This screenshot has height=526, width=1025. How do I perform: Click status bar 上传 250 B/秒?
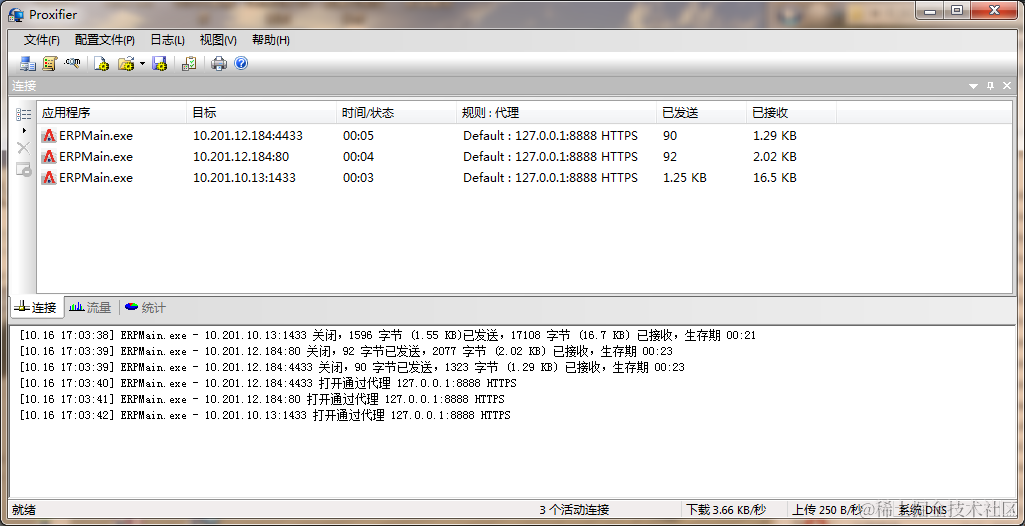[x=826, y=510]
